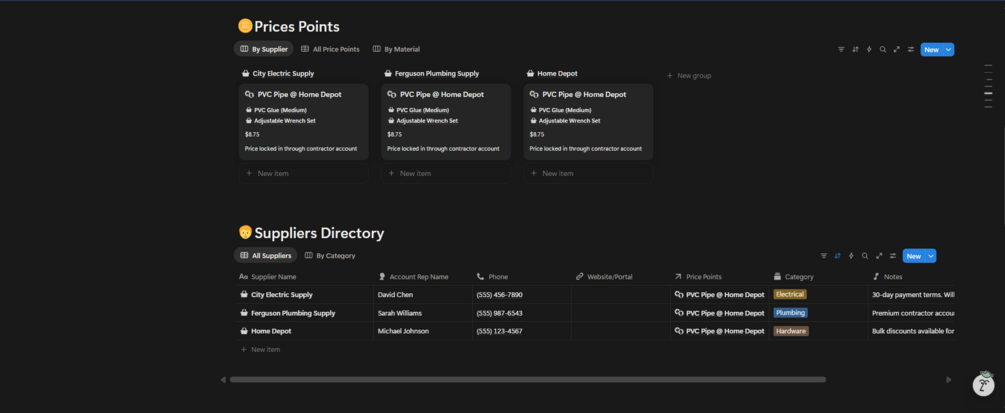Viewport: 1005px width, 413px height.
Task: Open PVC Pipe card in Ferguson Plumbing Supply column
Action: click(446, 122)
